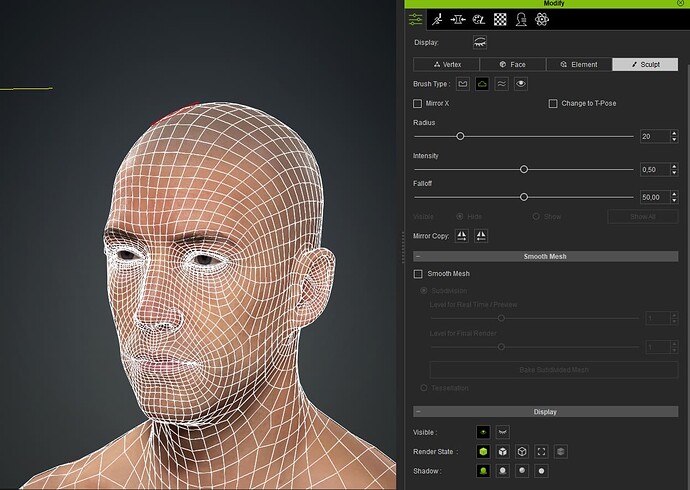Collapse the Display section header
Image resolution: width=690 pixels, height=490 pixels.
[x=546, y=412]
